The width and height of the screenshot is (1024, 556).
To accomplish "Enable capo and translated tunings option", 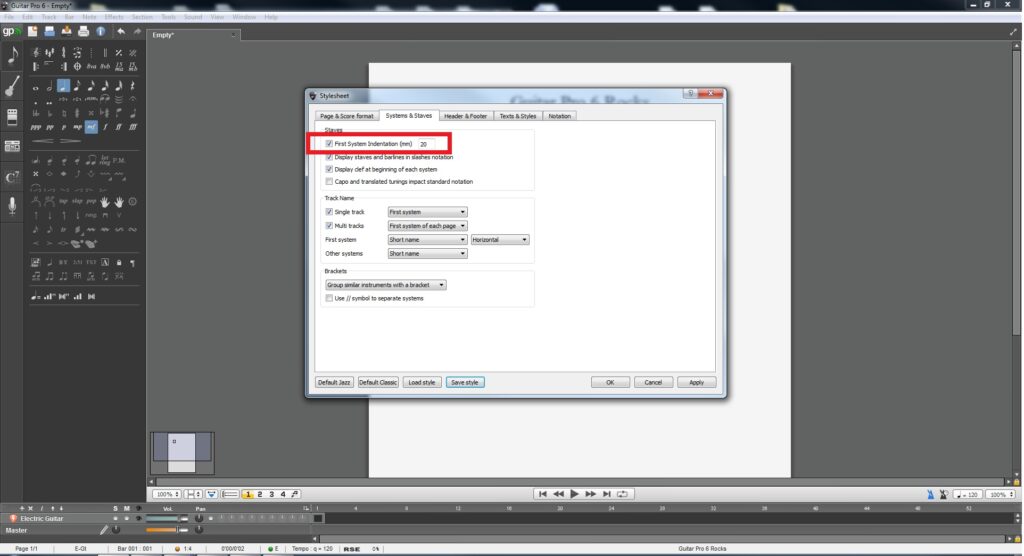I will 329,182.
